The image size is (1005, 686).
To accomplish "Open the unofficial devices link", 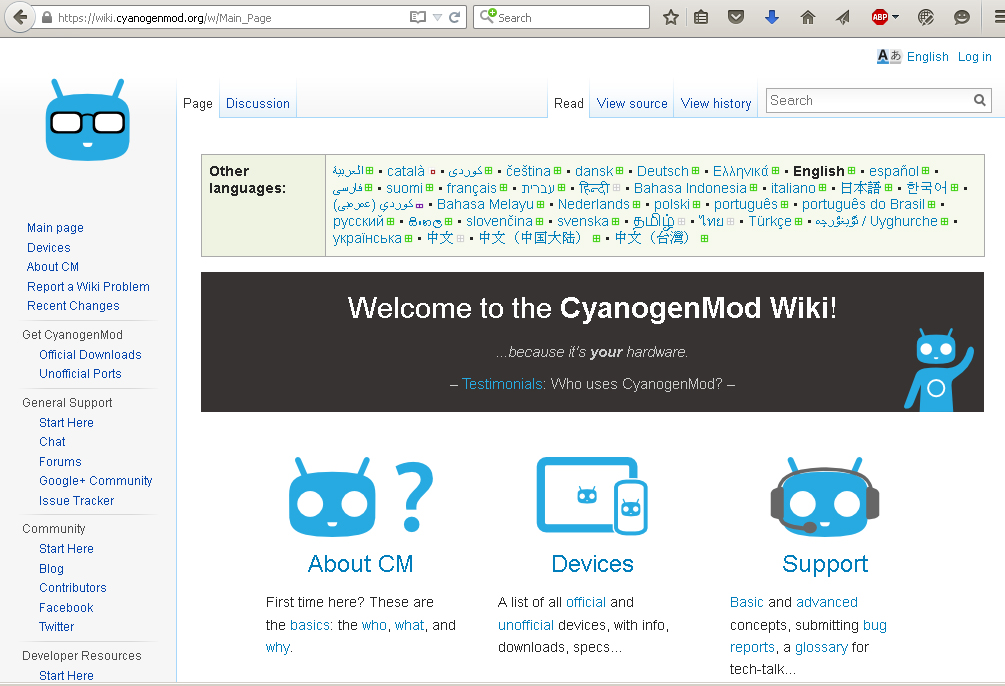I will pos(526,625).
